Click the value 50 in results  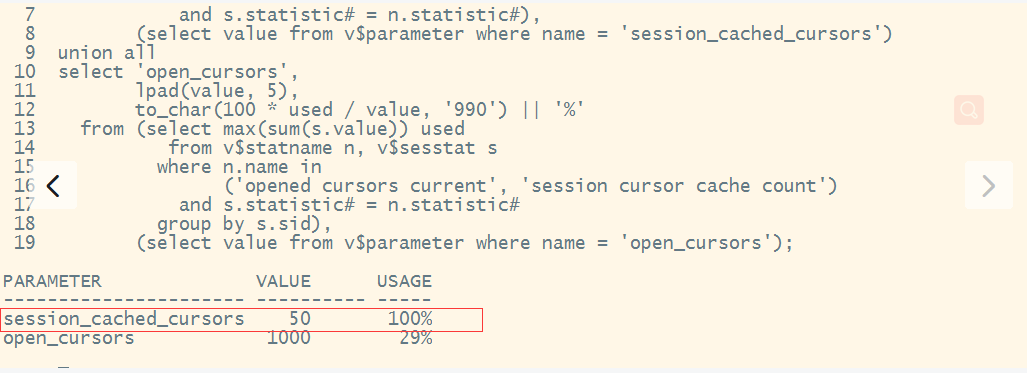tap(299, 319)
